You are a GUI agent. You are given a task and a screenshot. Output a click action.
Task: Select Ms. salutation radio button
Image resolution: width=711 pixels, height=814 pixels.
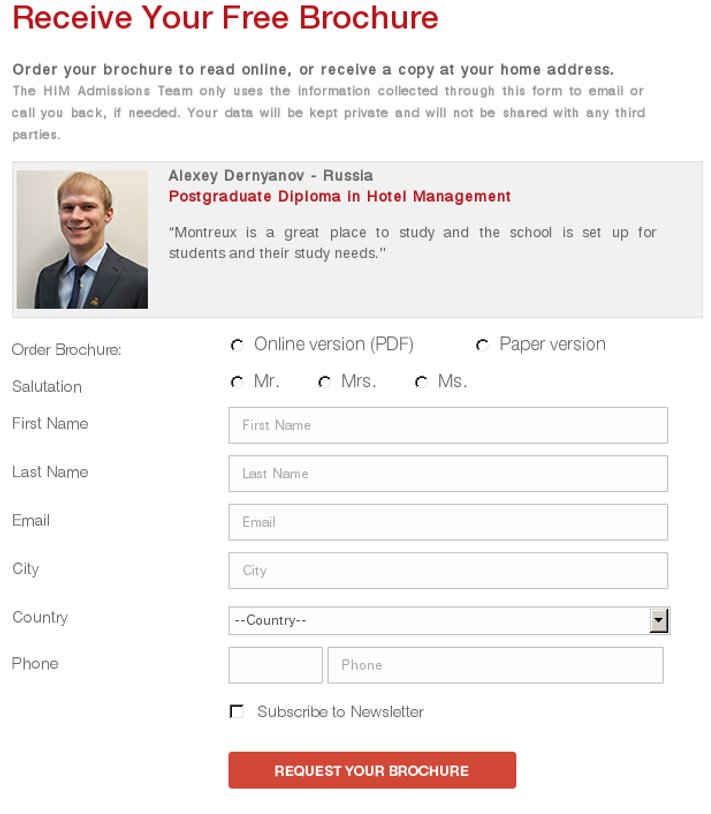[421, 382]
